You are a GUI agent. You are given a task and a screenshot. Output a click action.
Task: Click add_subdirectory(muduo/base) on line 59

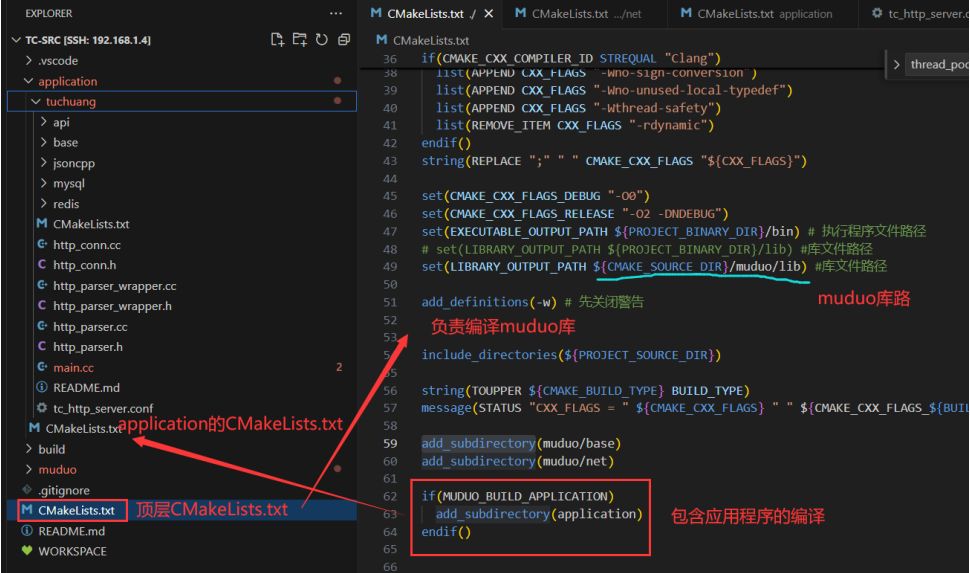point(521,444)
